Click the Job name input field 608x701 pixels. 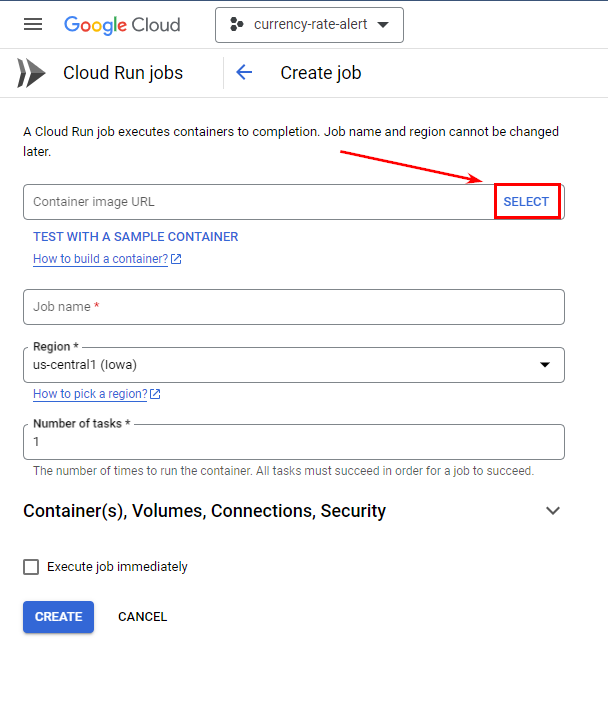[x=294, y=307]
